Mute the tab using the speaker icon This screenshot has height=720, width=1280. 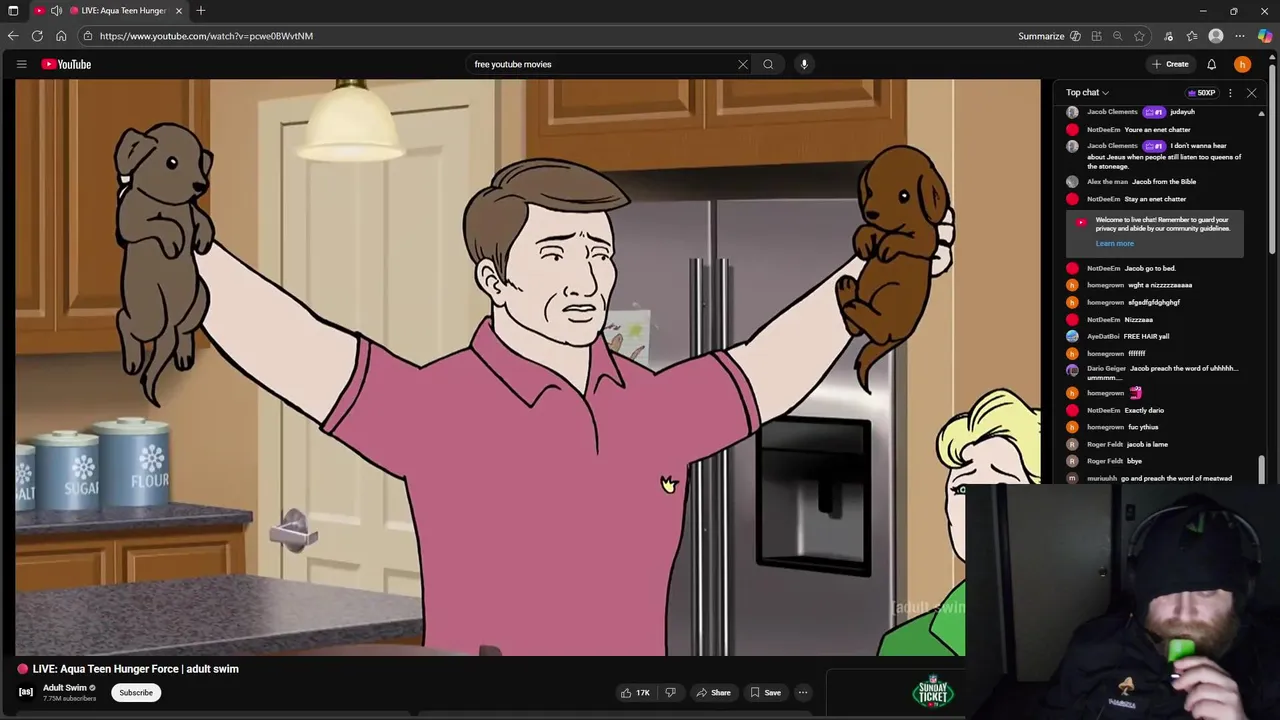coord(56,10)
